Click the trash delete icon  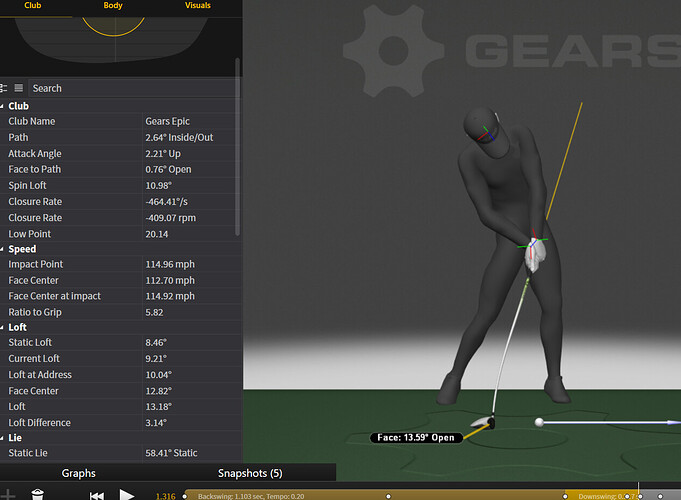point(38,495)
